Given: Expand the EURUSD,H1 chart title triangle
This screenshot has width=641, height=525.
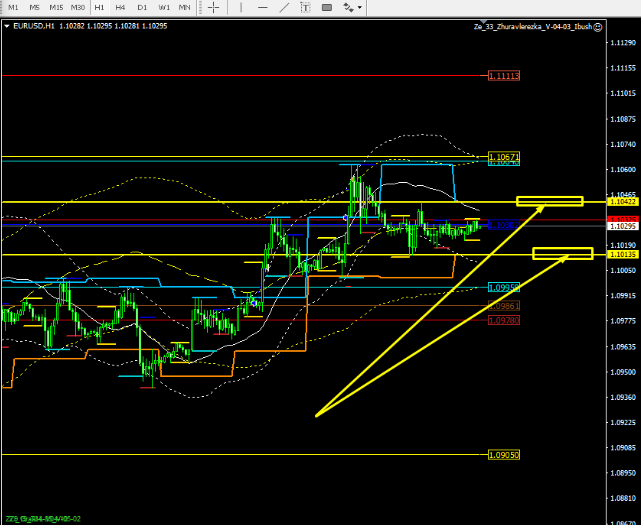Looking at the screenshot, I should click(8, 26).
